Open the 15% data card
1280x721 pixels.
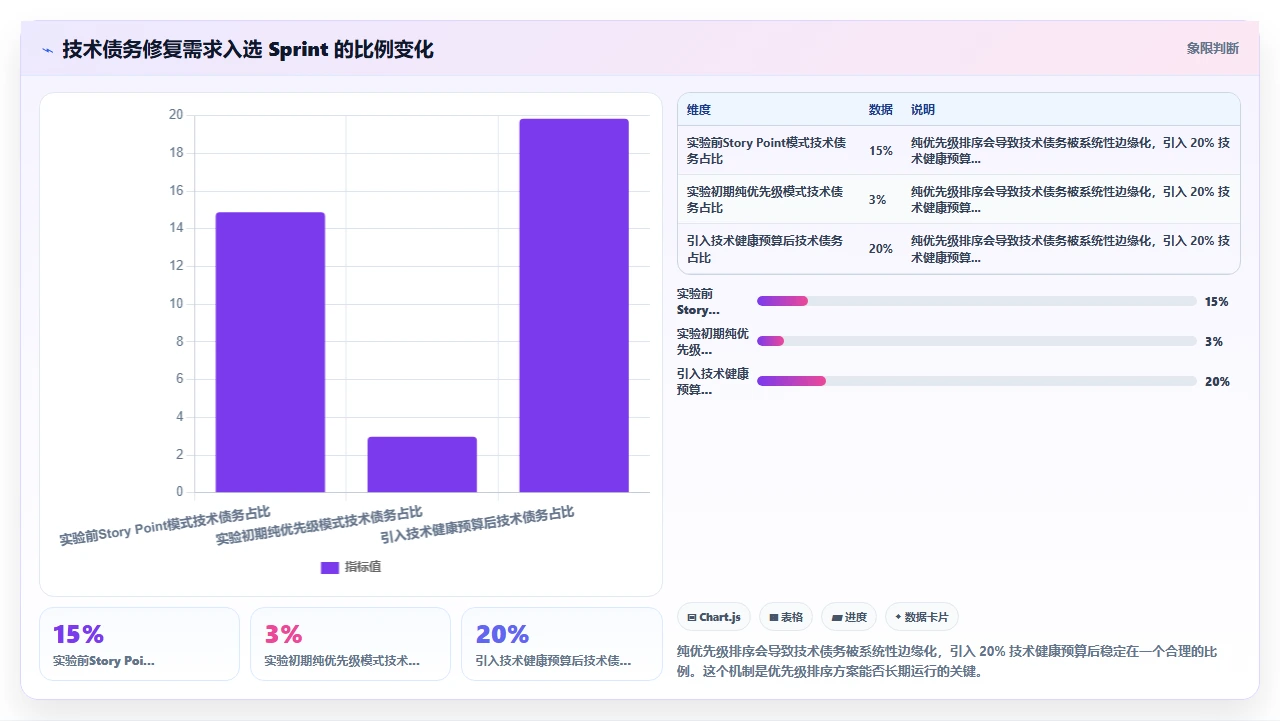pyautogui.click(x=140, y=644)
